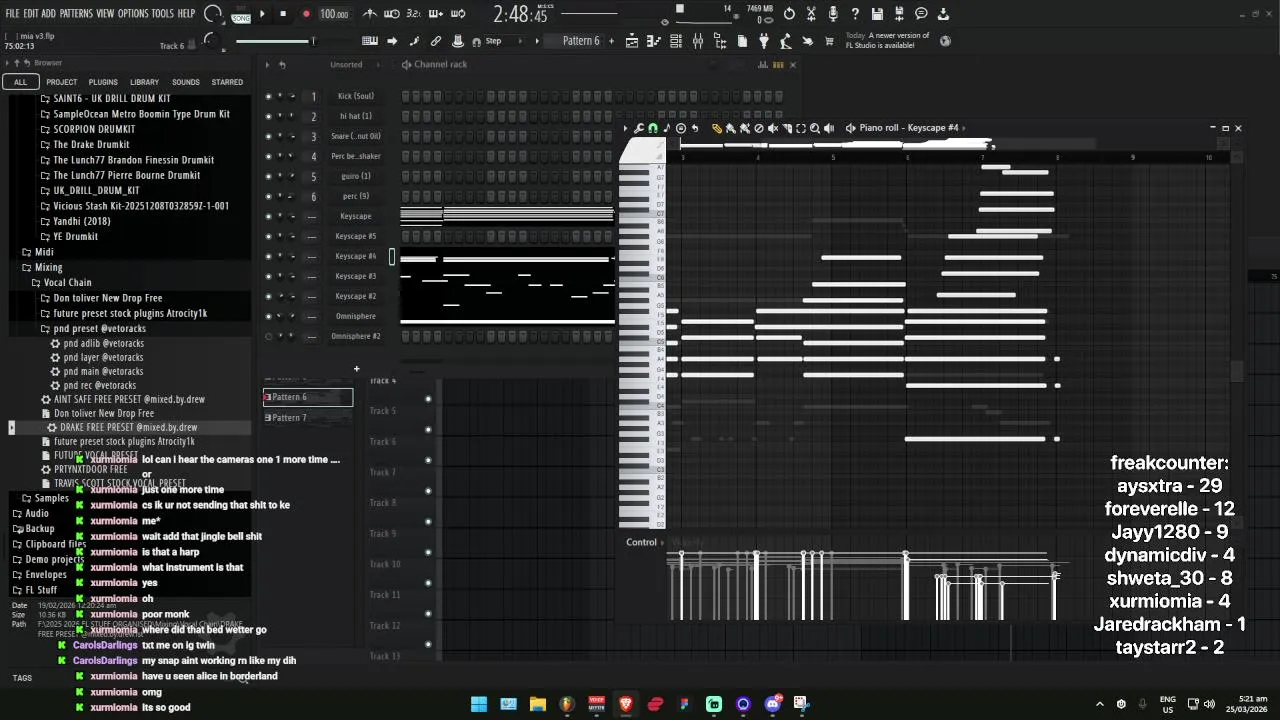This screenshot has height=720, width=1280.
Task: Open the TOOLS menu
Action: [163, 14]
